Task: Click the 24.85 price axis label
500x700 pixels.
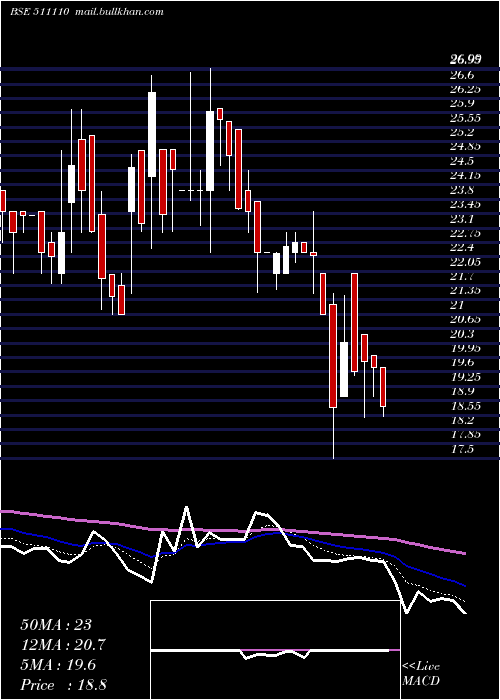Action: 465,146
